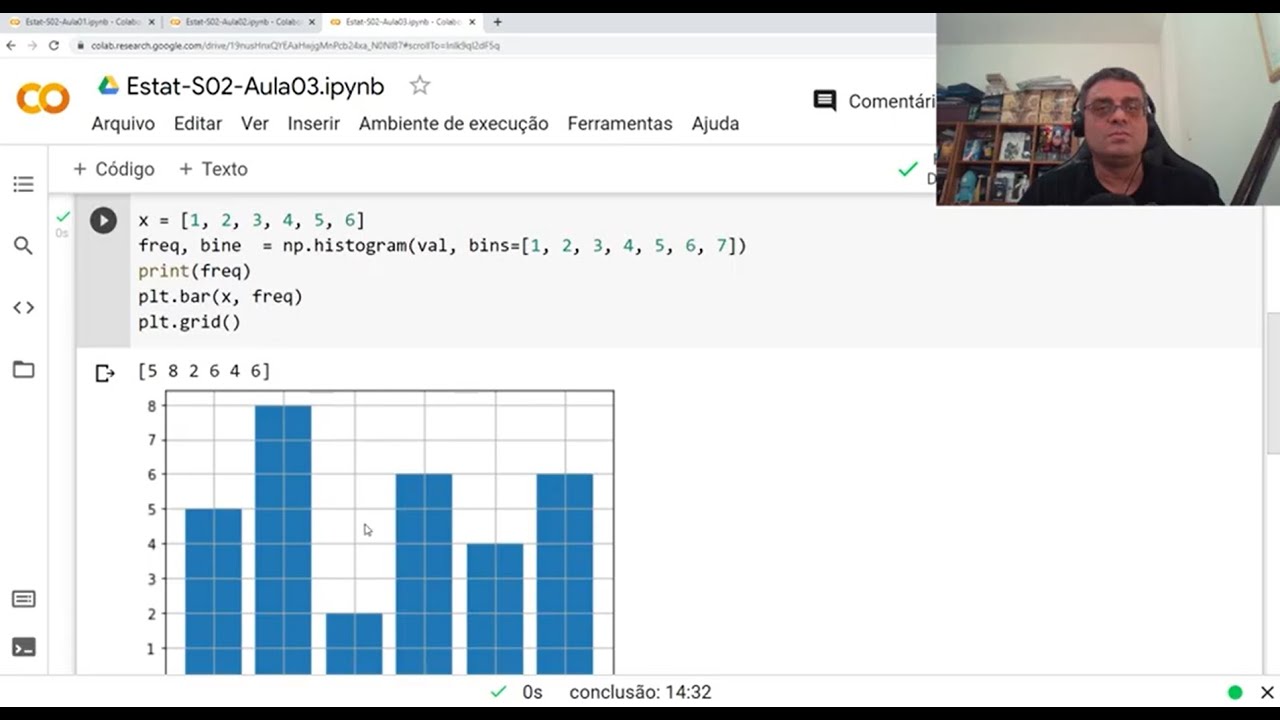Open the search sidebar icon
This screenshot has width=1280, height=720.
23,246
